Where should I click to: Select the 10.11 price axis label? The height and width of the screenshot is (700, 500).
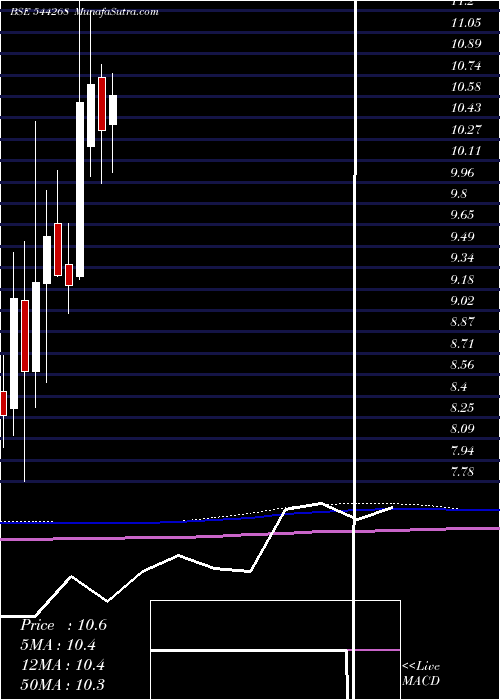click(x=466, y=151)
